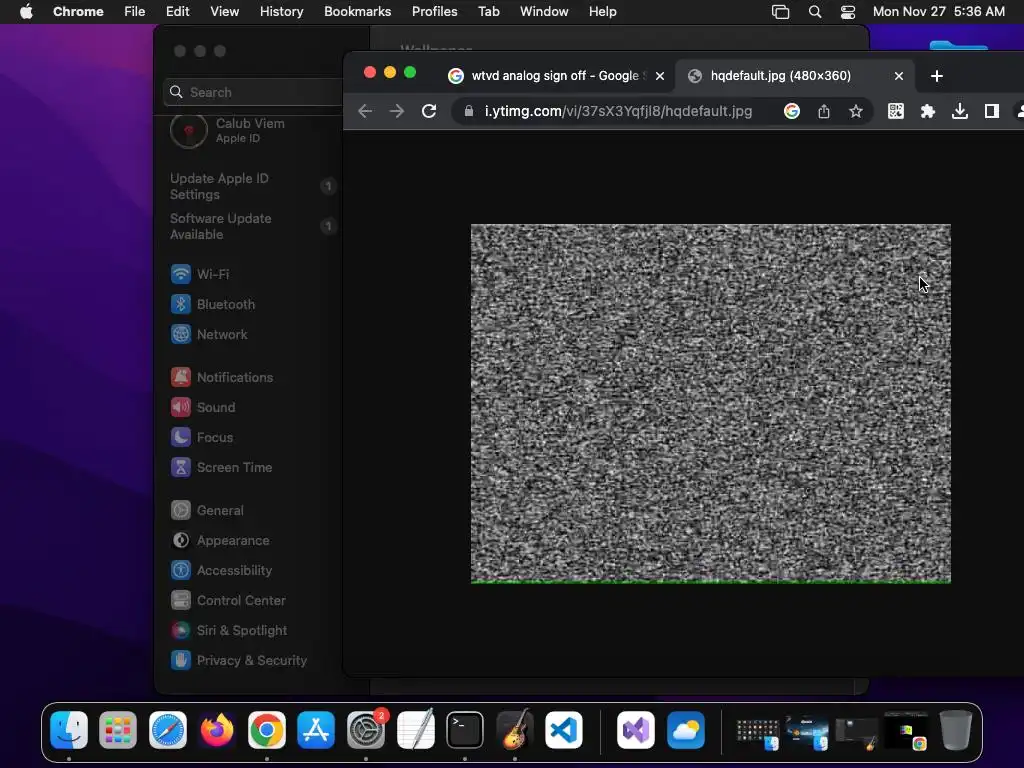Go forward in Chrome toolbar
Viewport: 1024px width, 768px height.
tap(396, 111)
